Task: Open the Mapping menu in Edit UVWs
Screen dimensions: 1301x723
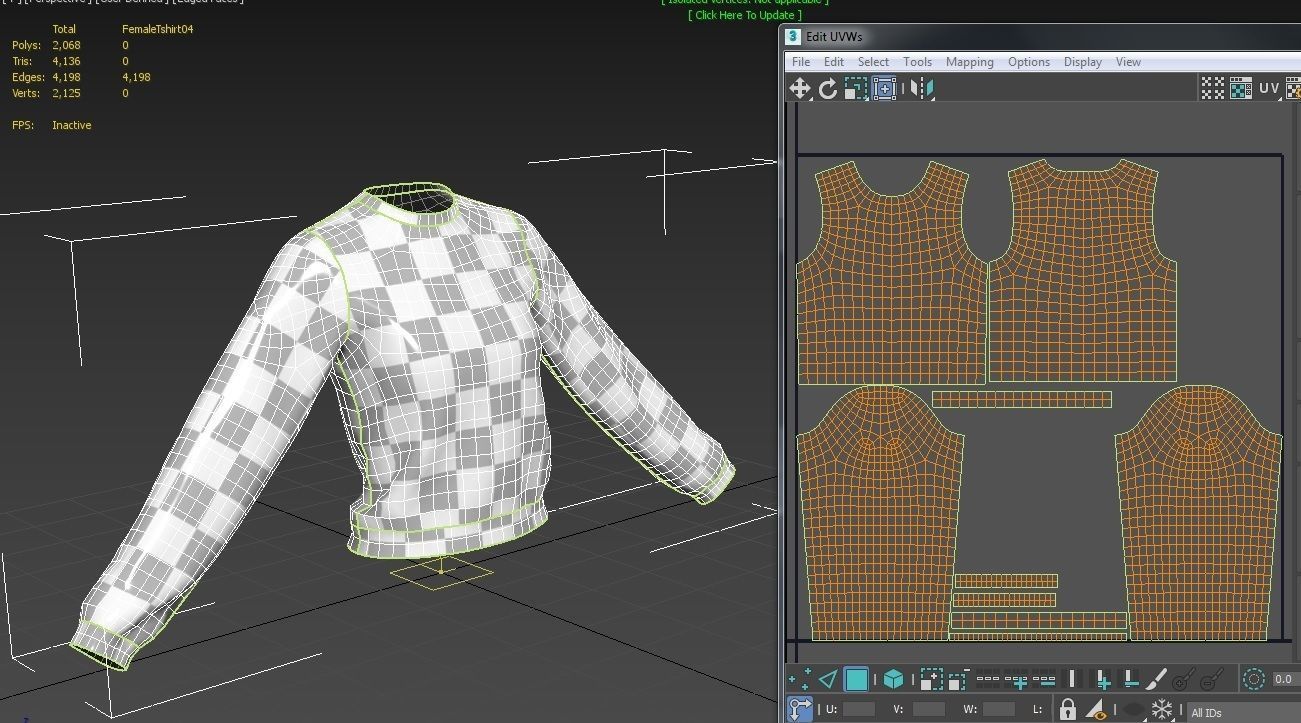Action: point(970,62)
